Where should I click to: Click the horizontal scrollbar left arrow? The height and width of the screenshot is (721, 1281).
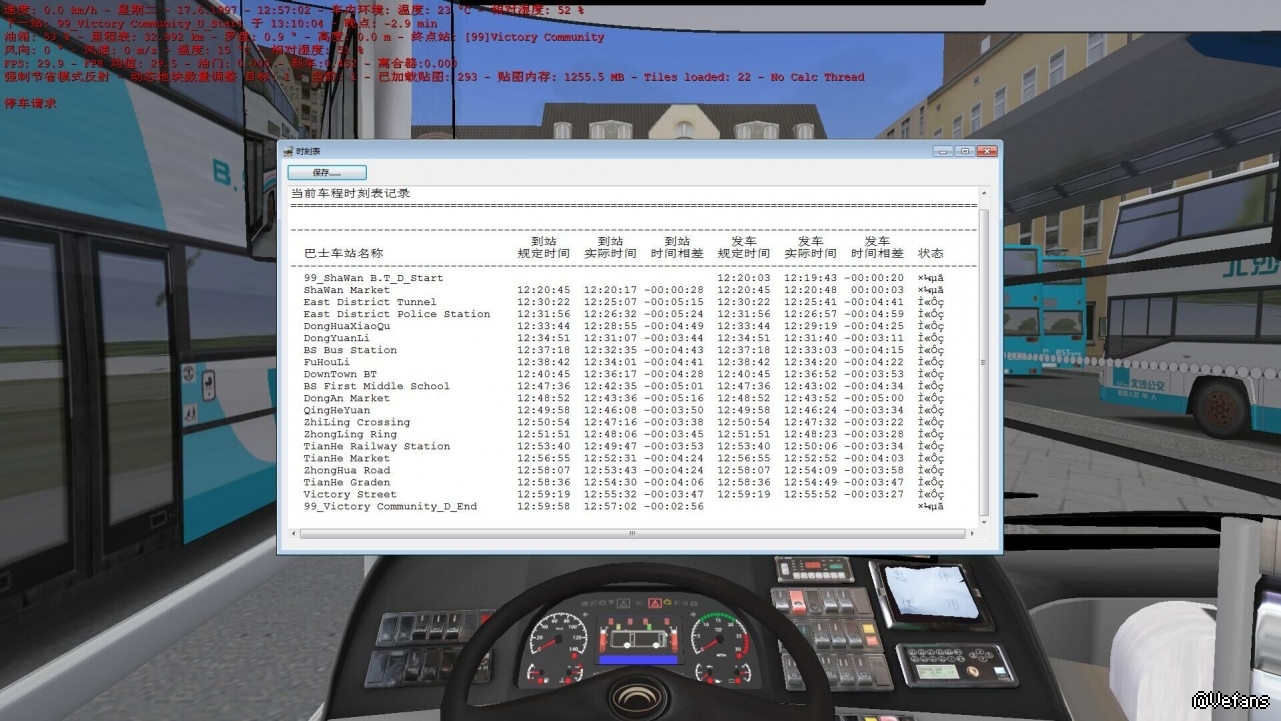(x=295, y=533)
